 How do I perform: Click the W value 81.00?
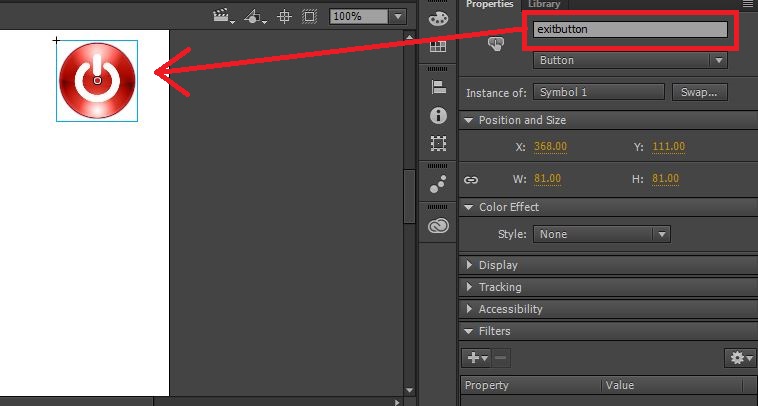(547, 179)
